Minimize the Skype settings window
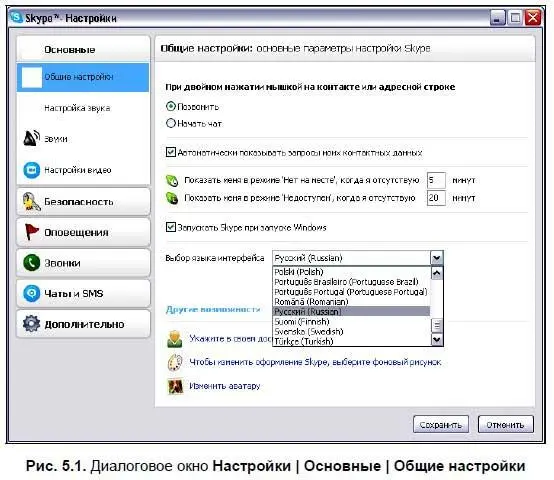Viewport: 554px width, 480px height. coord(497,17)
